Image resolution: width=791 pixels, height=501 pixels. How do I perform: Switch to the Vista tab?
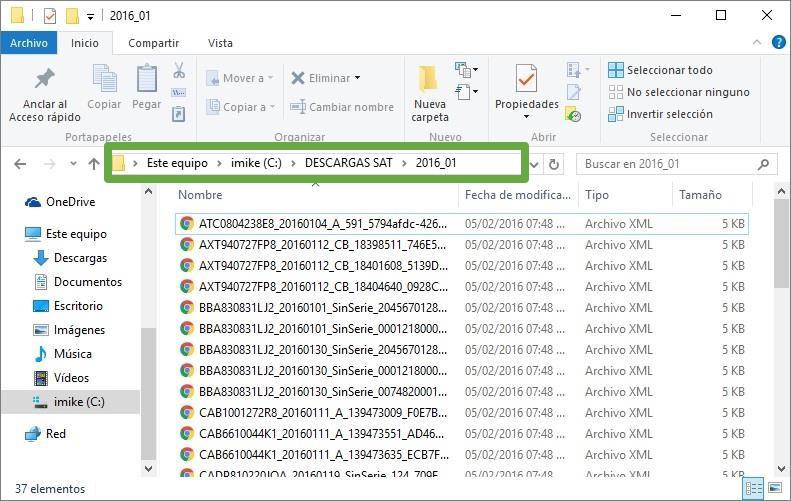point(220,43)
